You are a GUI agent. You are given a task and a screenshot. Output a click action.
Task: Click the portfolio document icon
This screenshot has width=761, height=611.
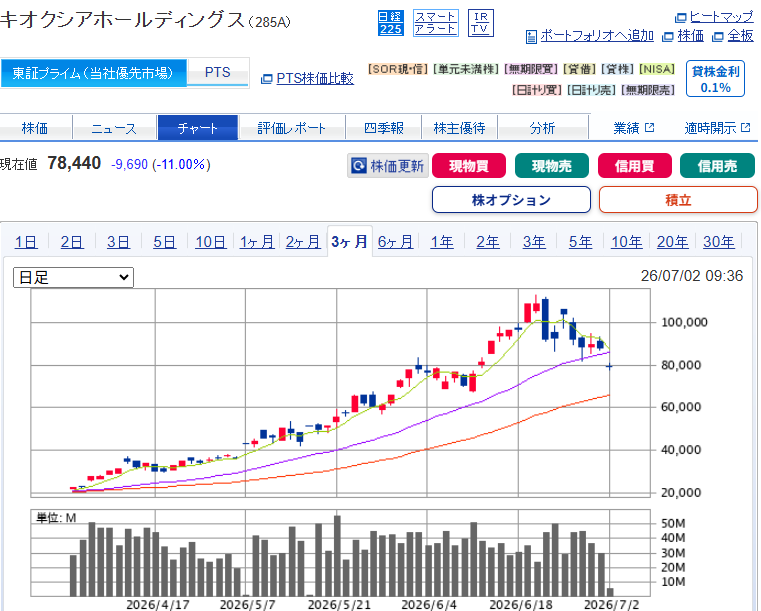(531, 36)
